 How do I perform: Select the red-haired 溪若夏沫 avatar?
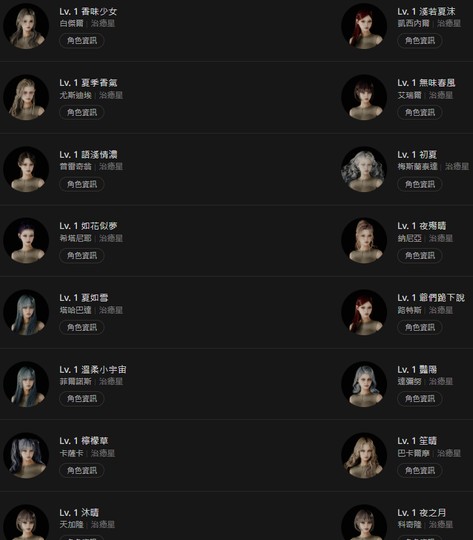(x=364, y=26)
